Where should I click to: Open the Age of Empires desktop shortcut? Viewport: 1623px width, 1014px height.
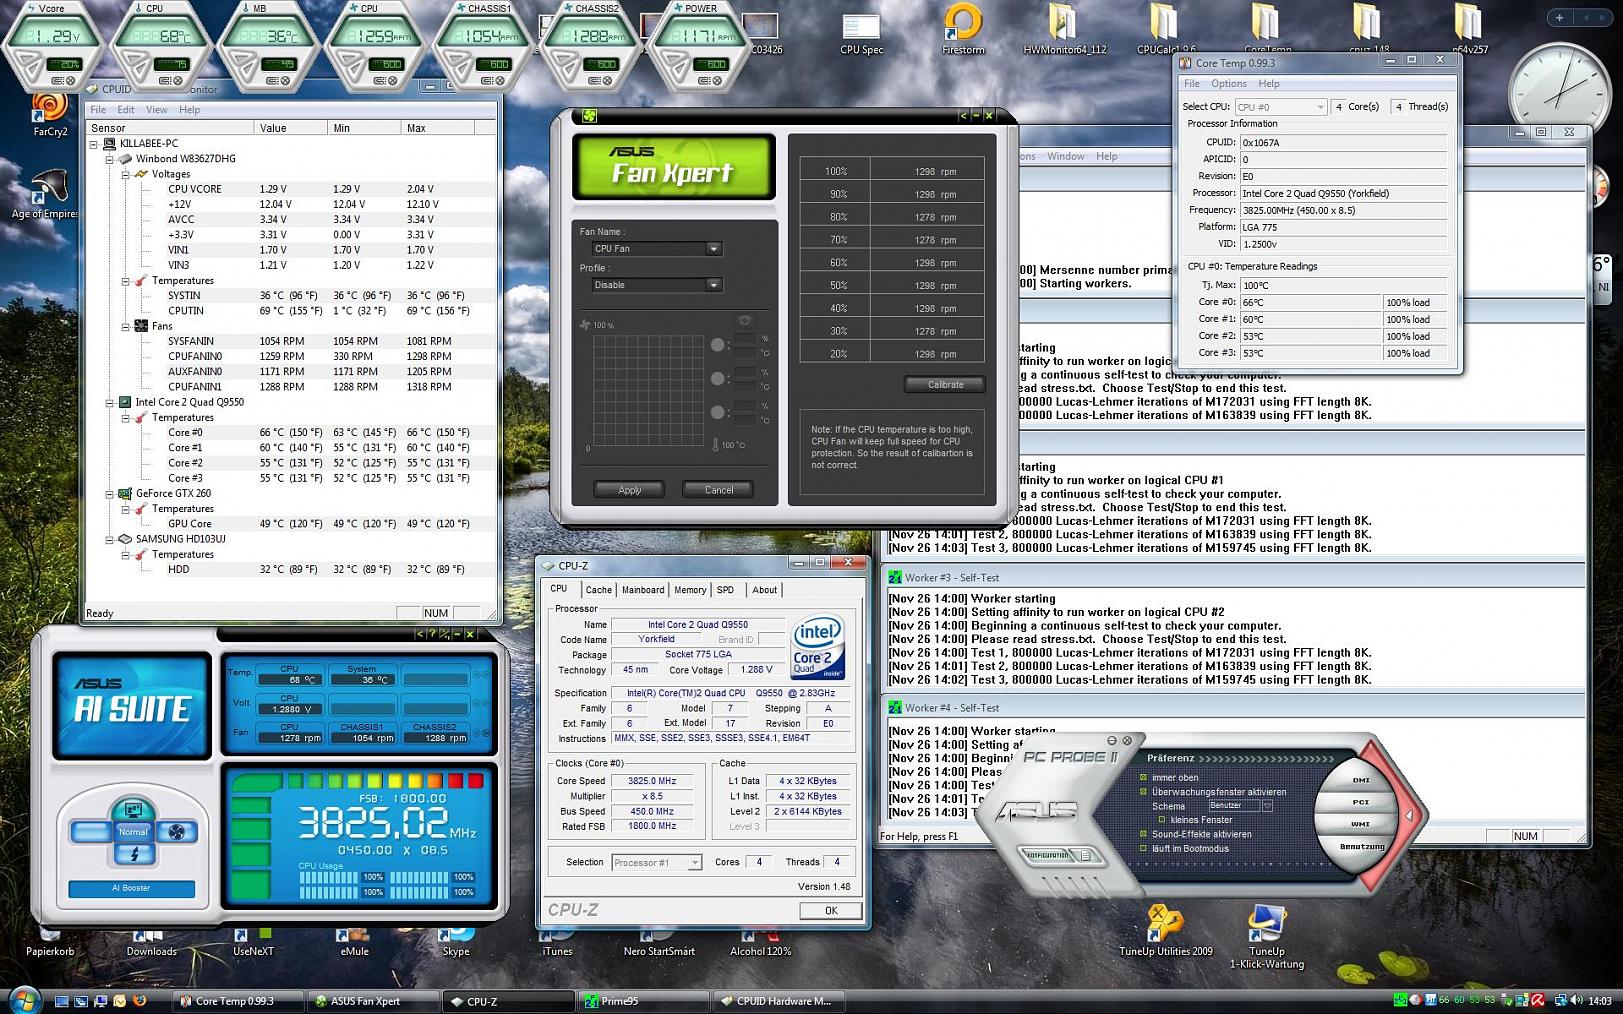coord(47,194)
